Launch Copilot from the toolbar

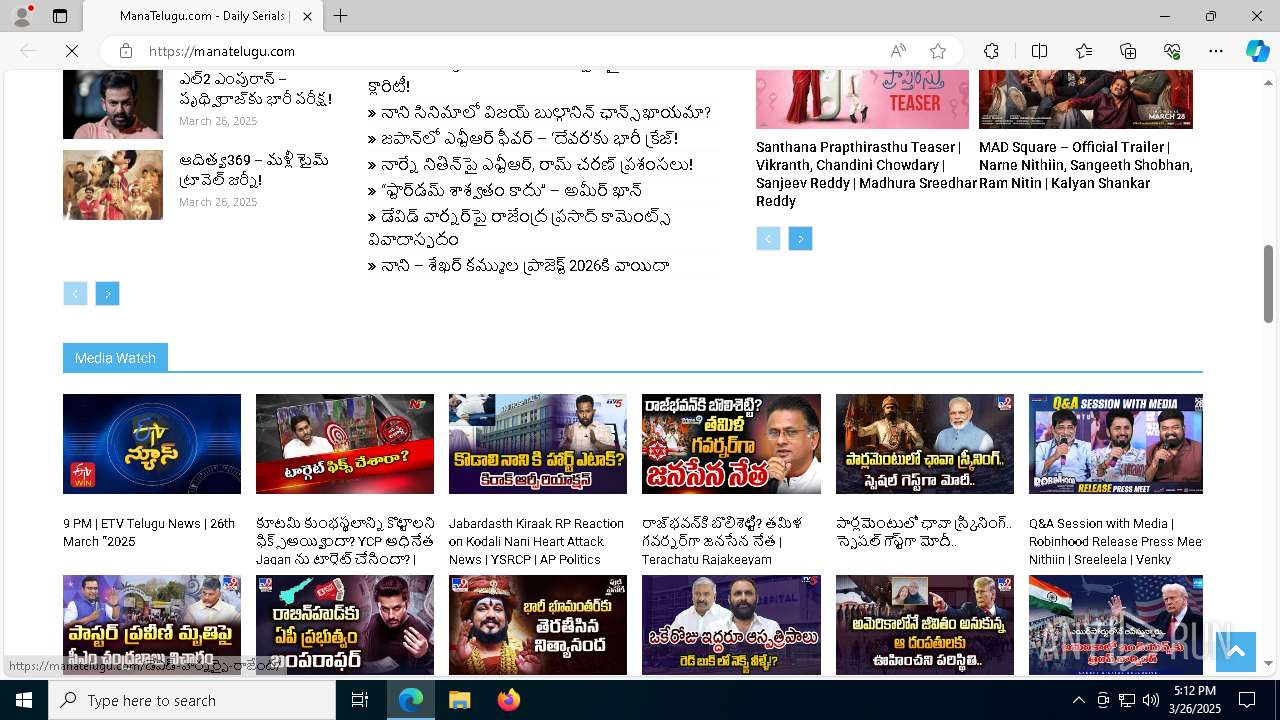pyautogui.click(x=1257, y=51)
